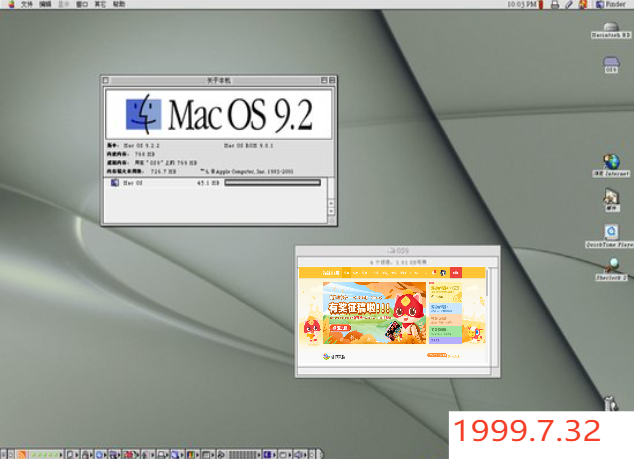
Task: Click the scroll down arrow in the About window
Action: coord(331,211)
